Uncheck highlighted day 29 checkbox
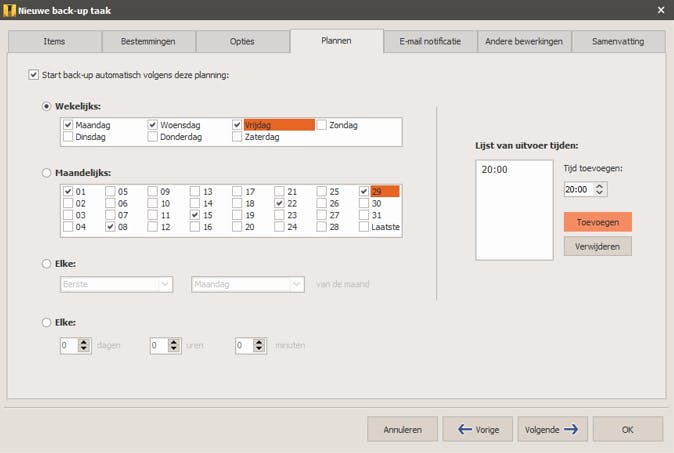 pyautogui.click(x=364, y=191)
